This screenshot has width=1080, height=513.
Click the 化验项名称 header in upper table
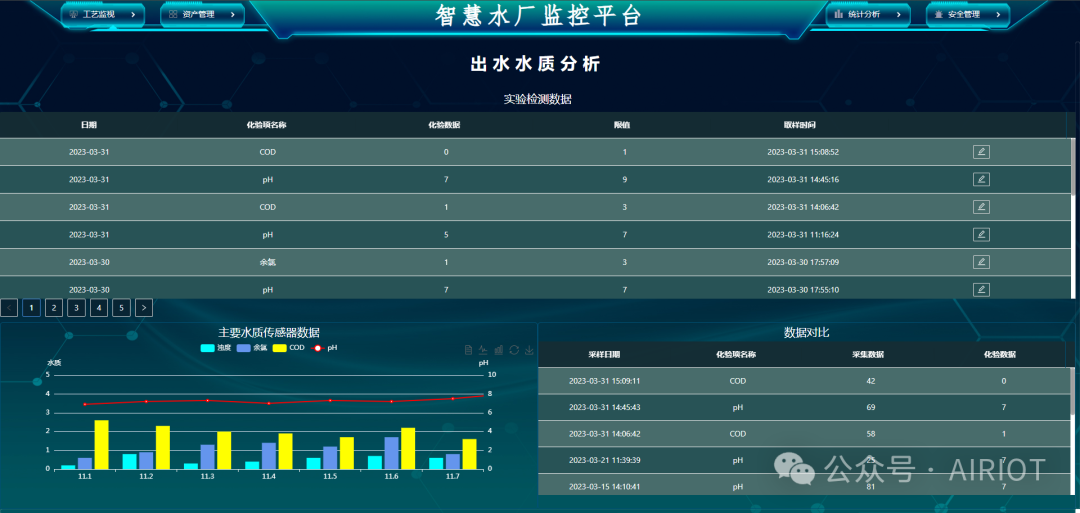tap(267, 125)
